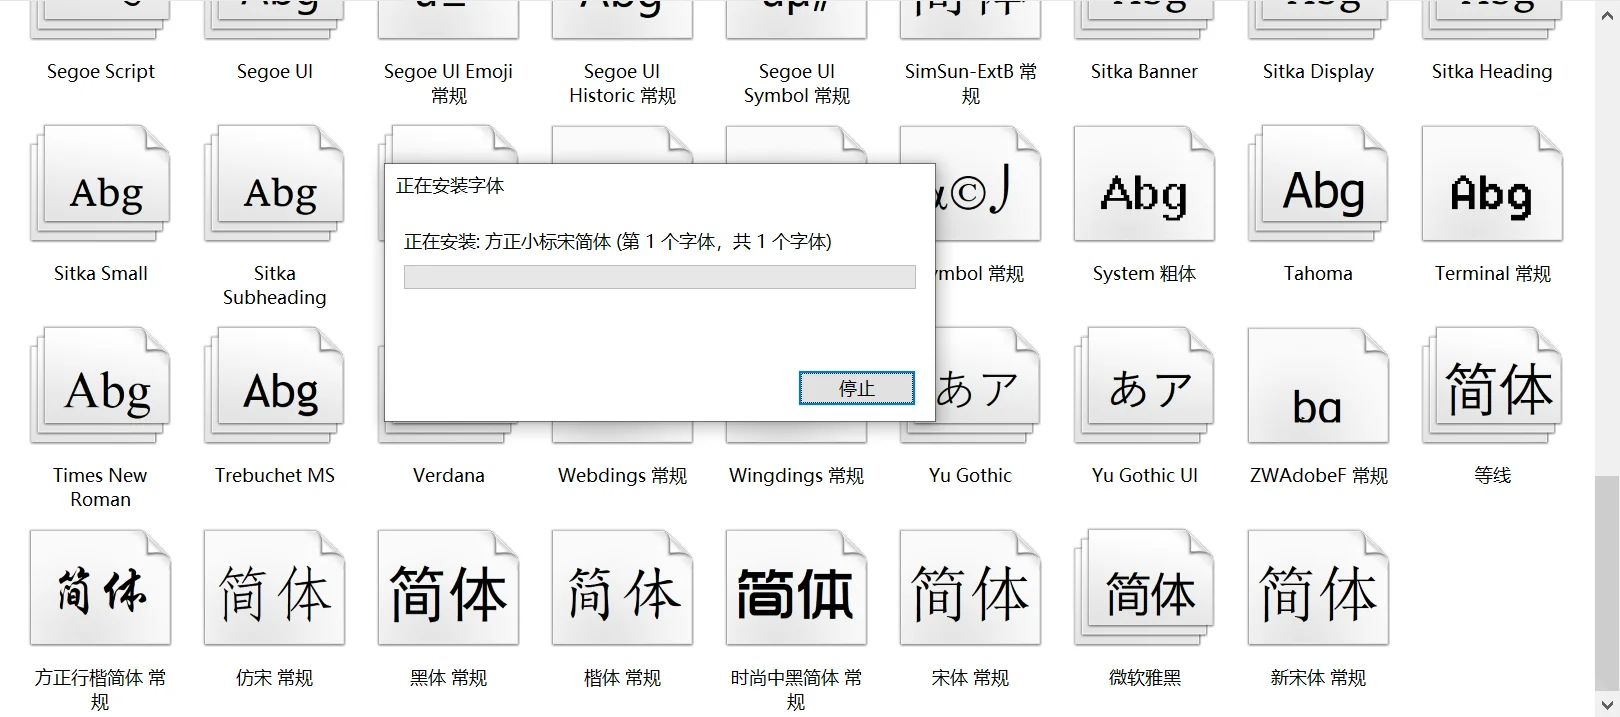Click the Sitka Heading label

[x=1492, y=72]
